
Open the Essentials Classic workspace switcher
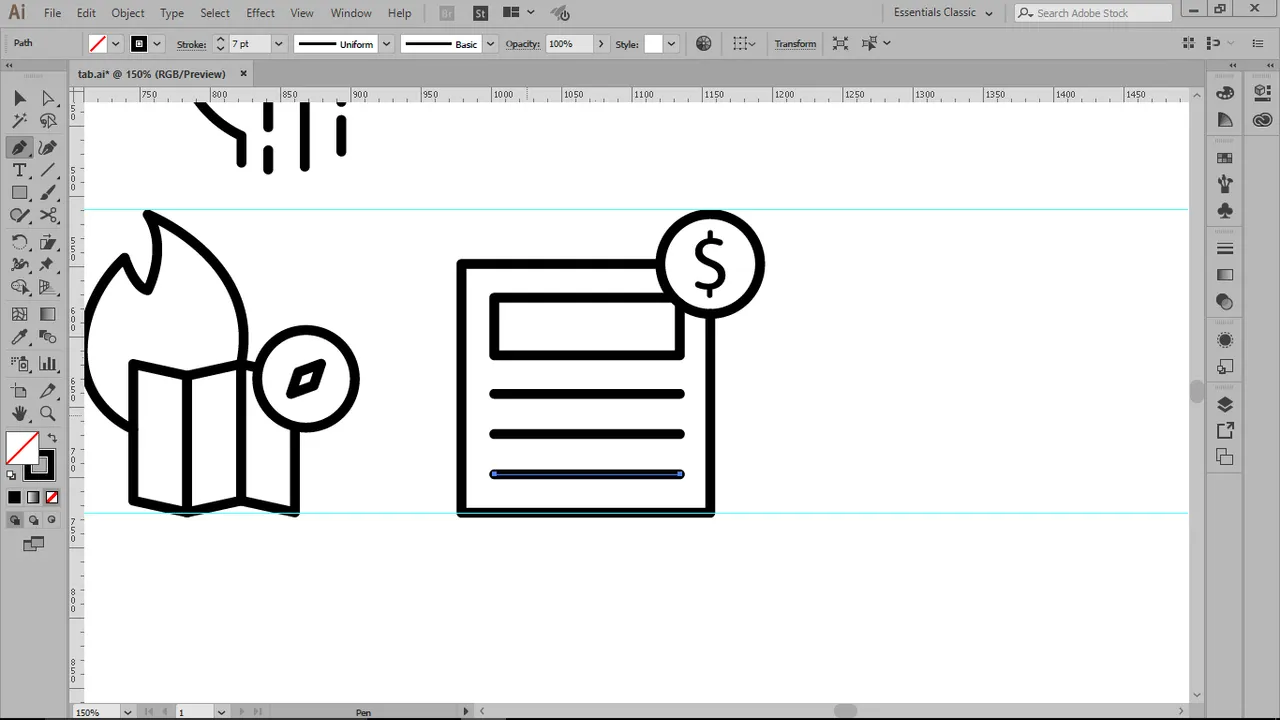(x=943, y=13)
